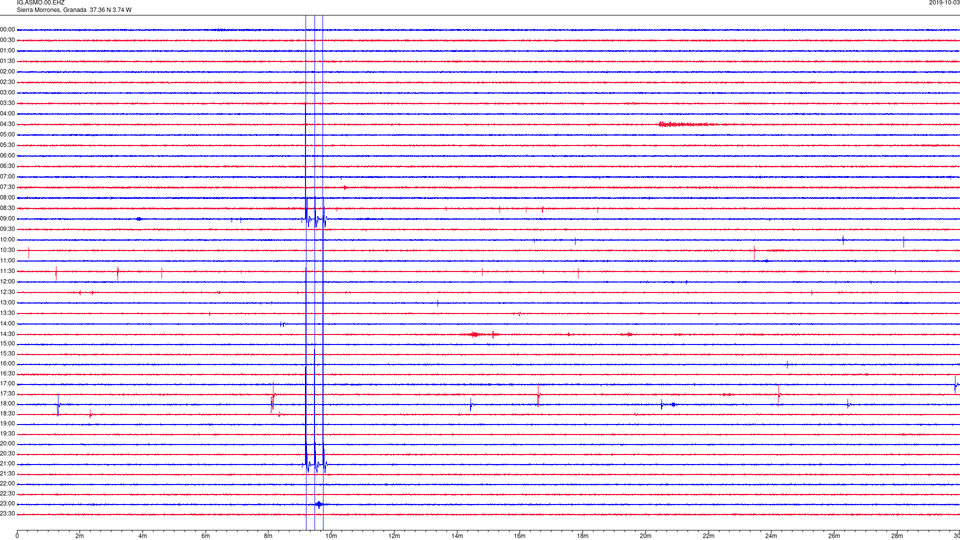Select the 07:30 time label

tap(8, 187)
